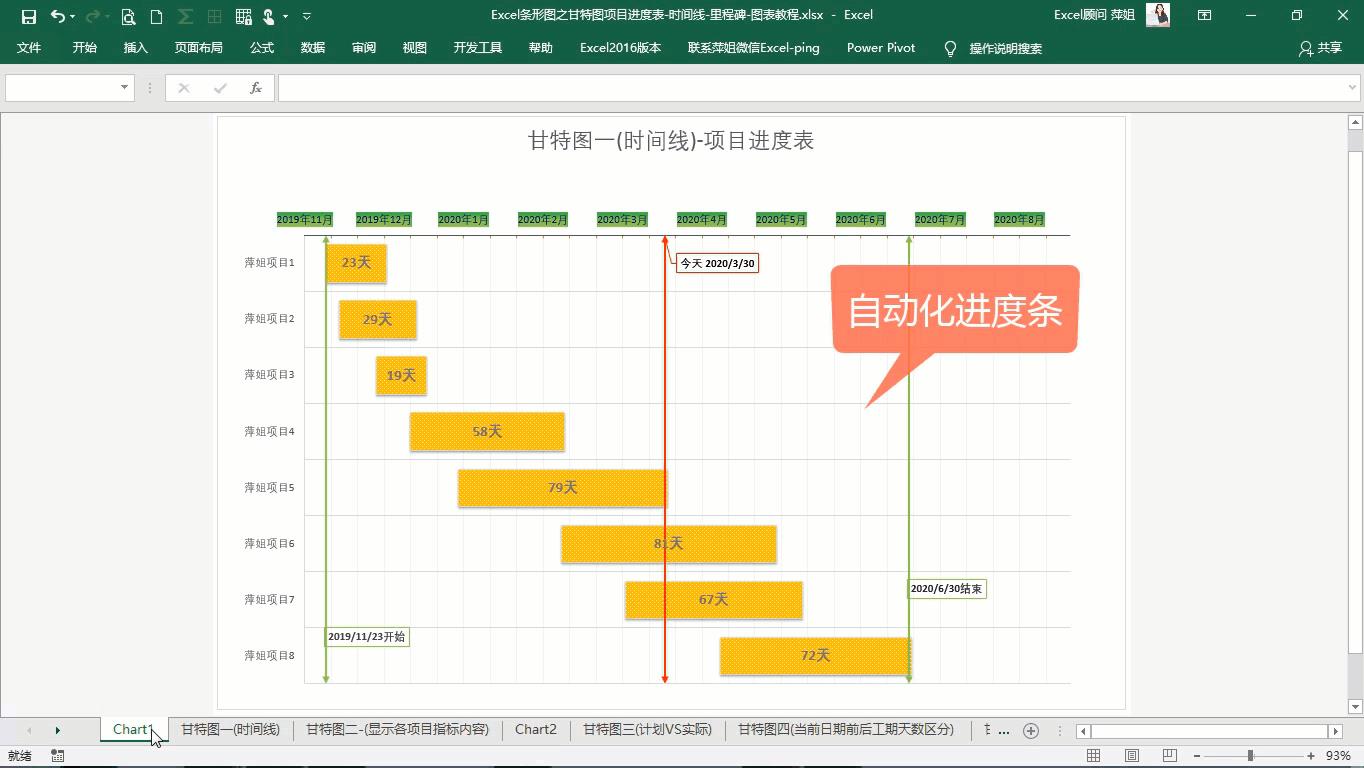Click the New blank workbook icon

[156, 16]
